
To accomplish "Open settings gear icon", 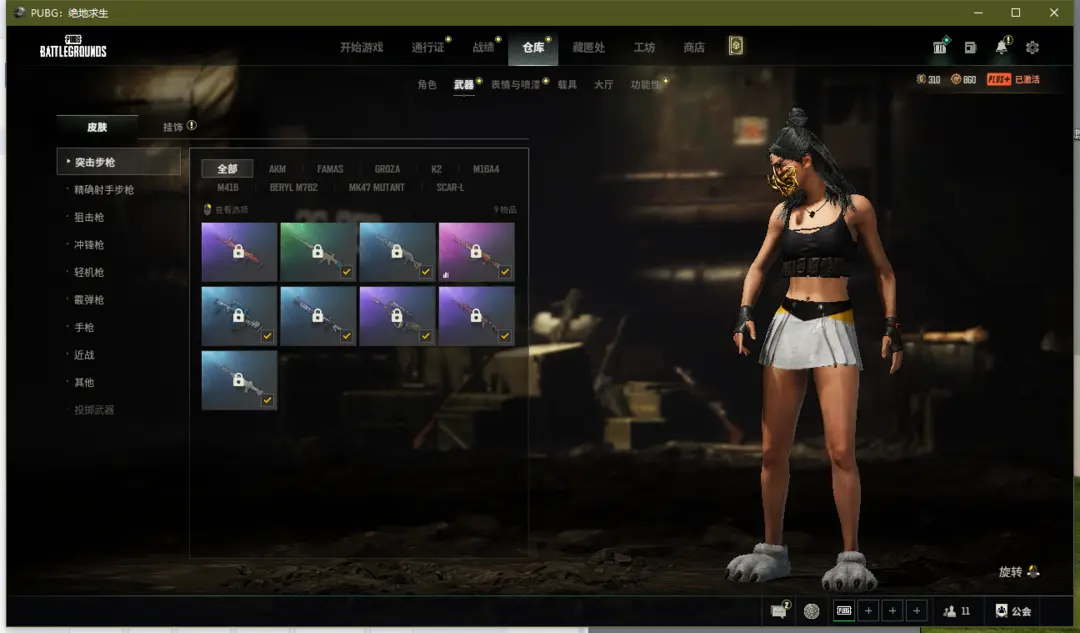I will click(1032, 48).
